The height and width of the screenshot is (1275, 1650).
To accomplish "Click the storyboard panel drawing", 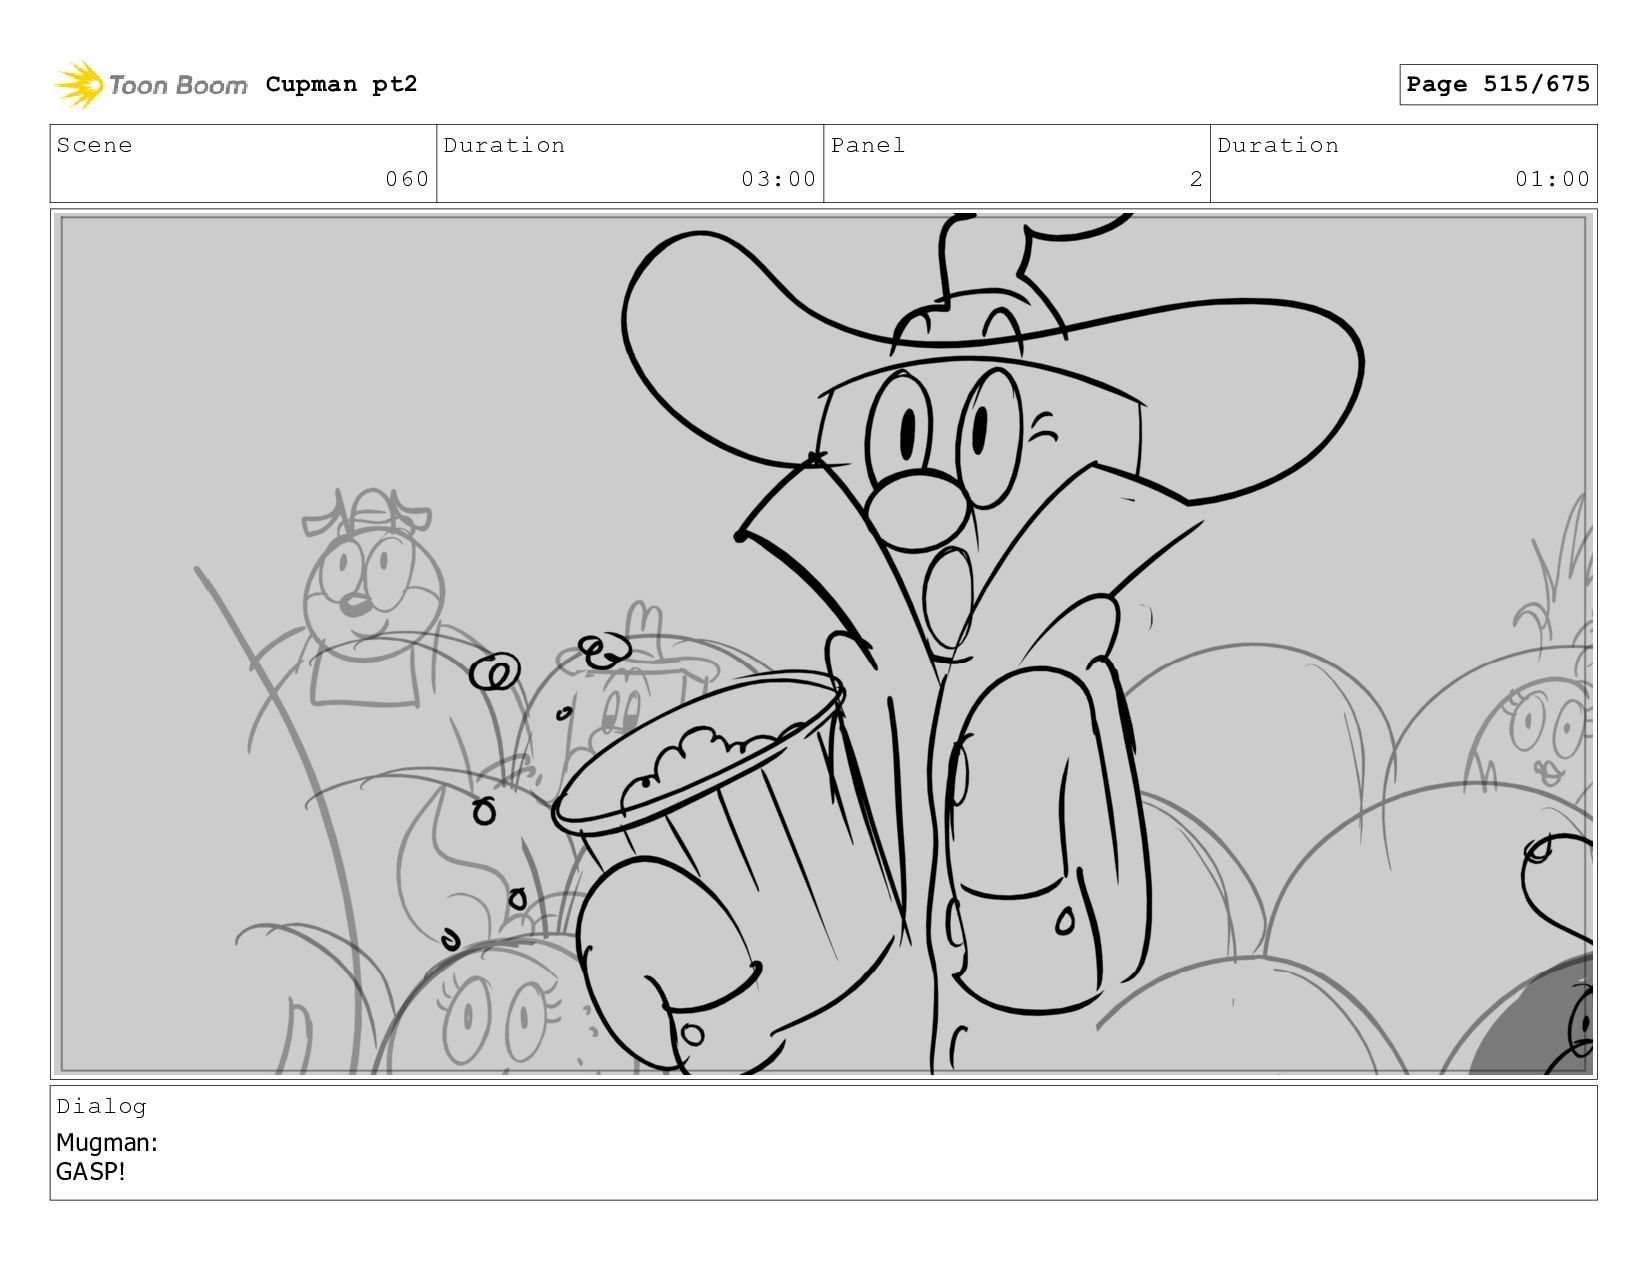I will (824, 644).
